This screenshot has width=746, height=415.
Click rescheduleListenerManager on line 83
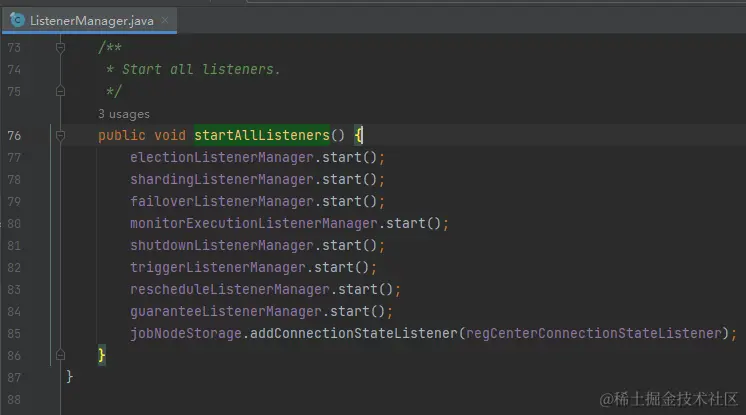(230, 289)
